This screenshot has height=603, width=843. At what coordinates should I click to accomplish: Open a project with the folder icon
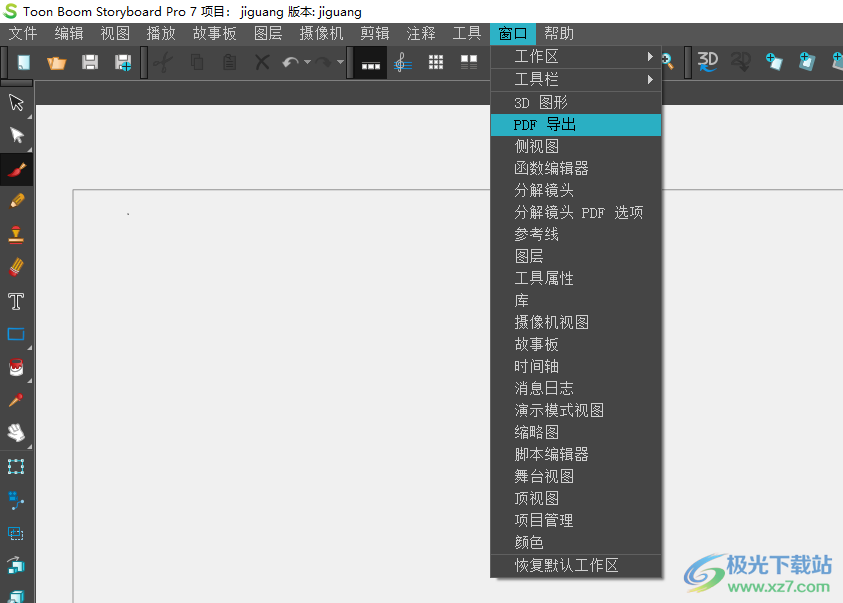point(56,63)
